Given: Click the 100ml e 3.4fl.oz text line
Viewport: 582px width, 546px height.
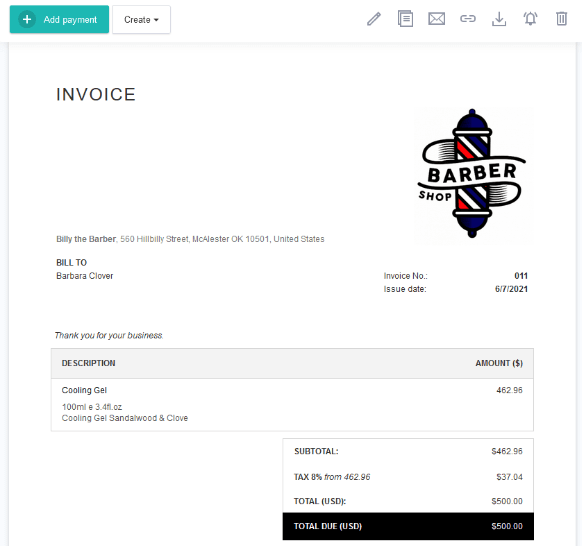Looking at the screenshot, I should point(92,407).
